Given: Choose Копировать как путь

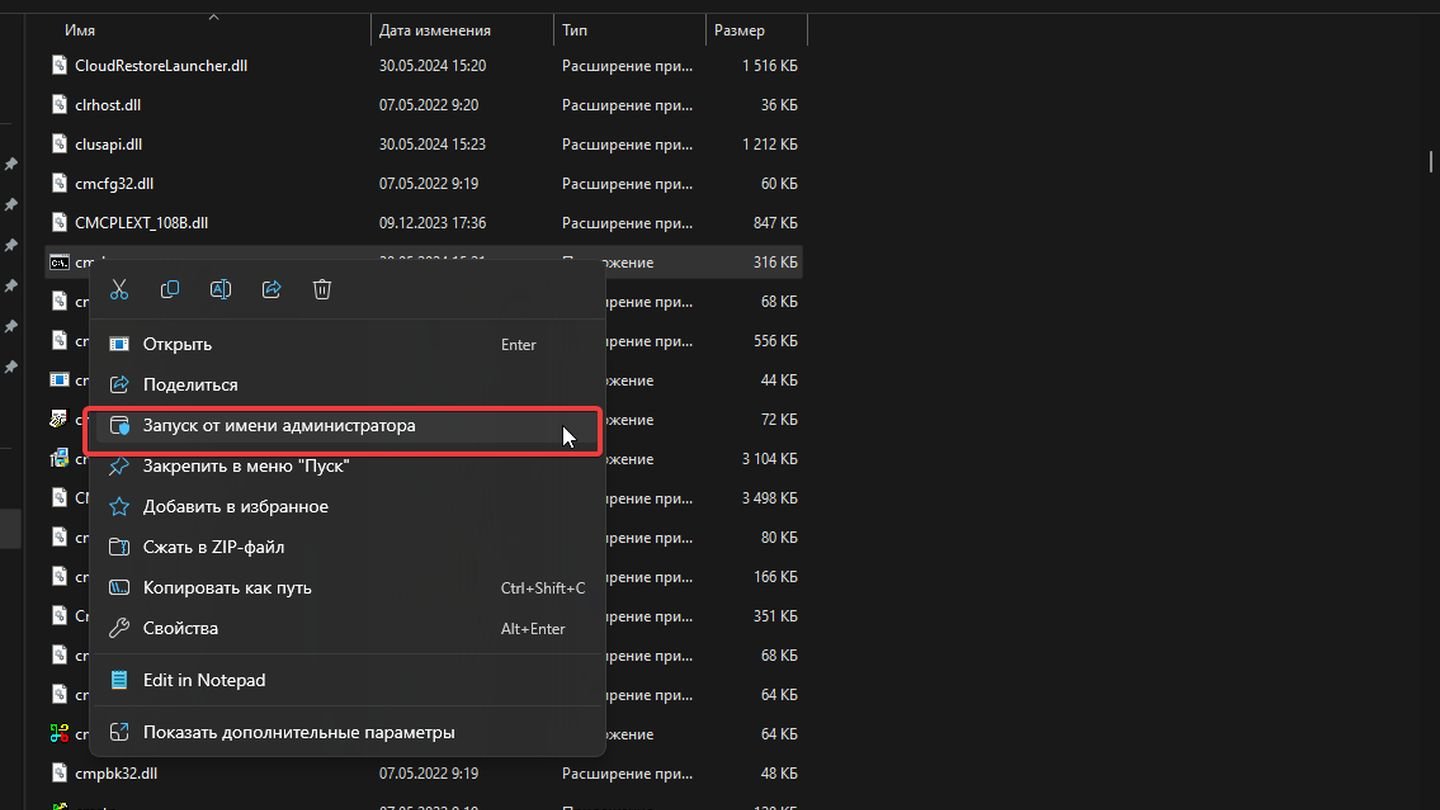Looking at the screenshot, I should click(347, 588).
